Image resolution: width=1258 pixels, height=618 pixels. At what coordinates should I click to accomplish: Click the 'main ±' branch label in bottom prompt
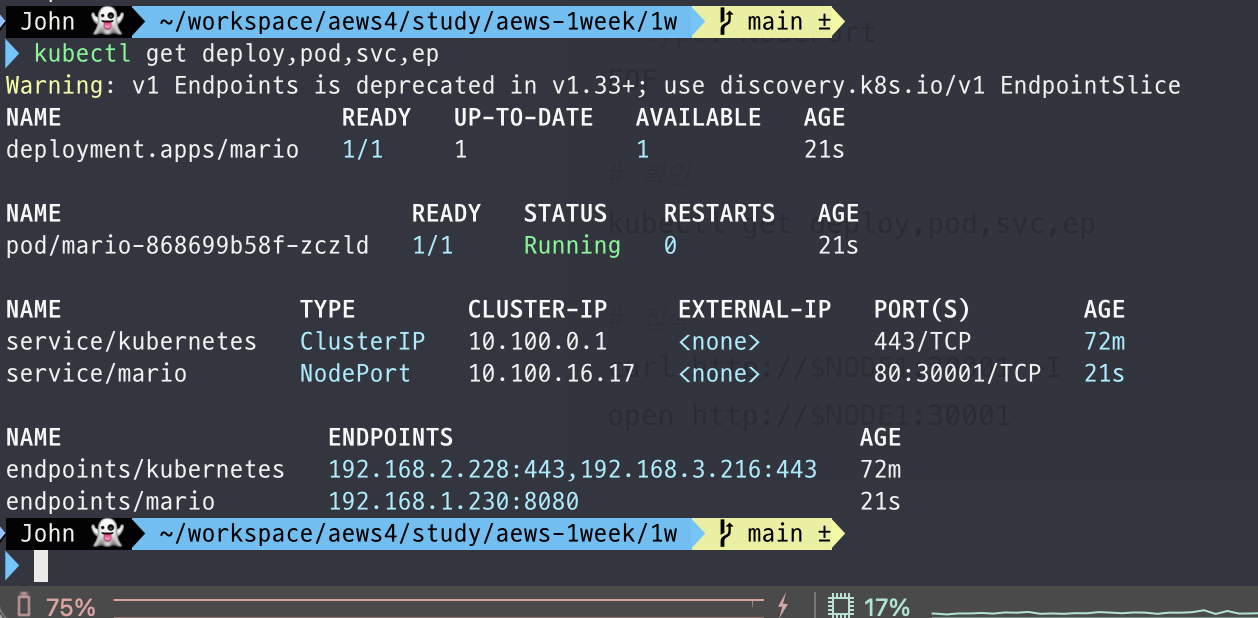pos(789,533)
